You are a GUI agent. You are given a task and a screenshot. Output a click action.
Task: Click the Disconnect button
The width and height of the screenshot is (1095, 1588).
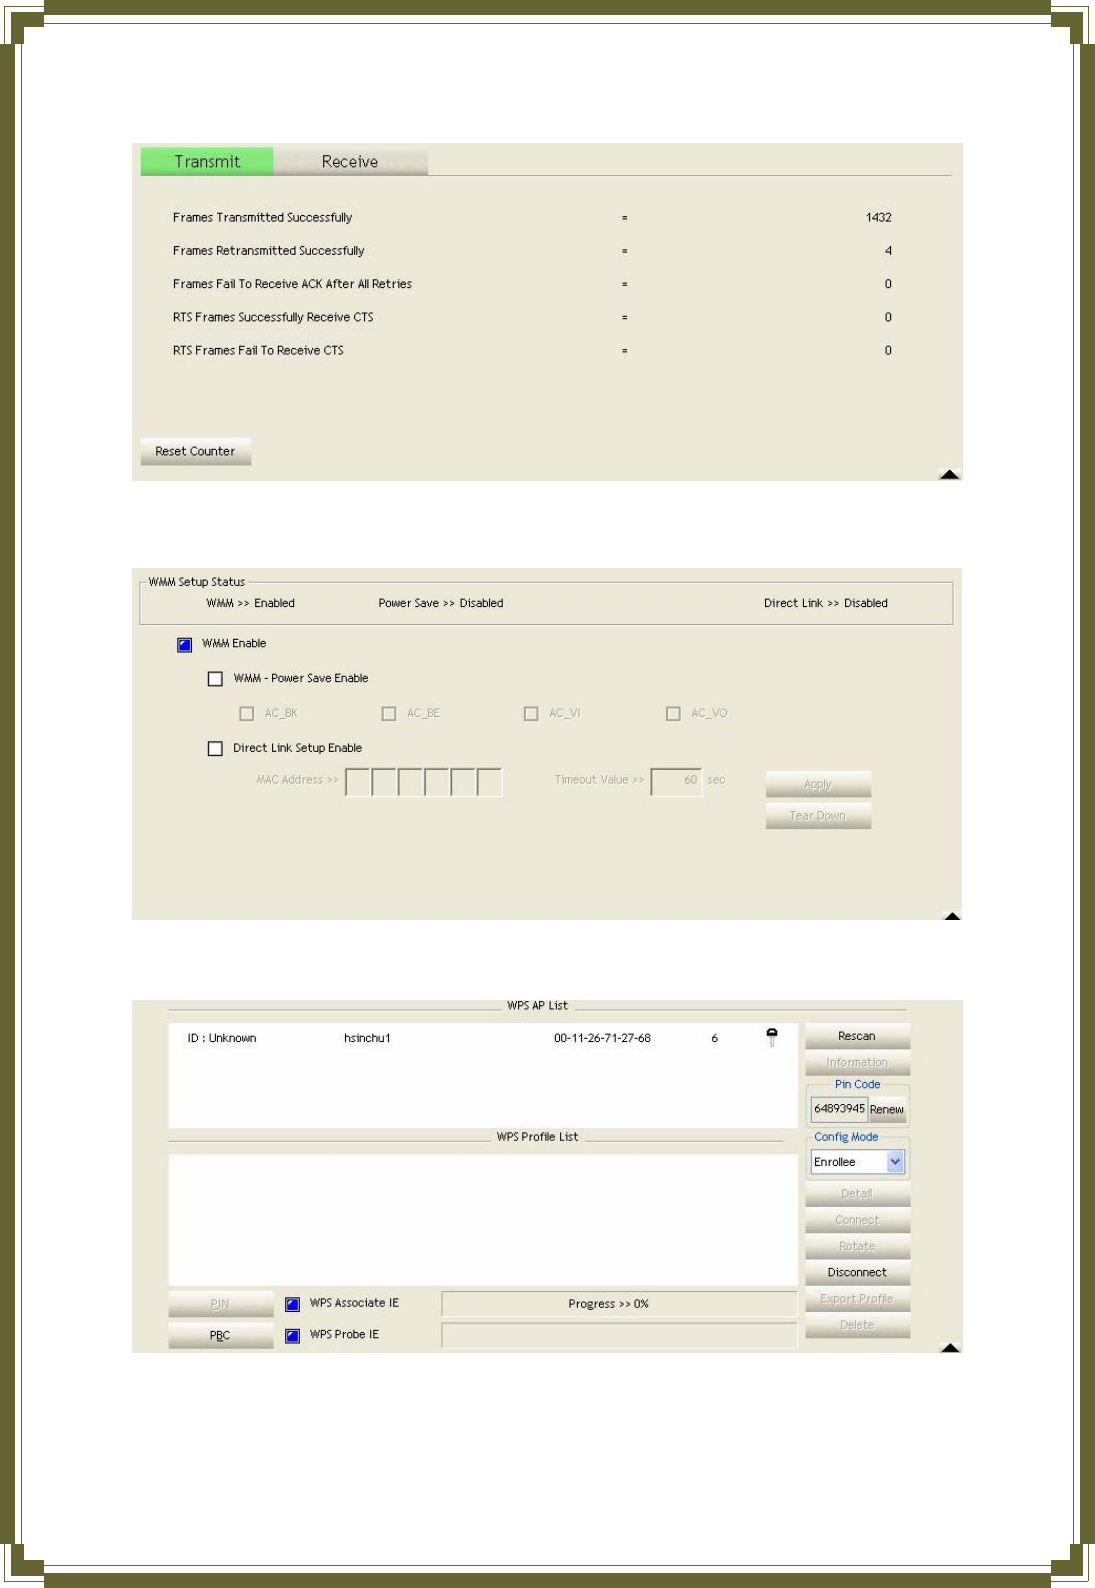click(x=857, y=1272)
